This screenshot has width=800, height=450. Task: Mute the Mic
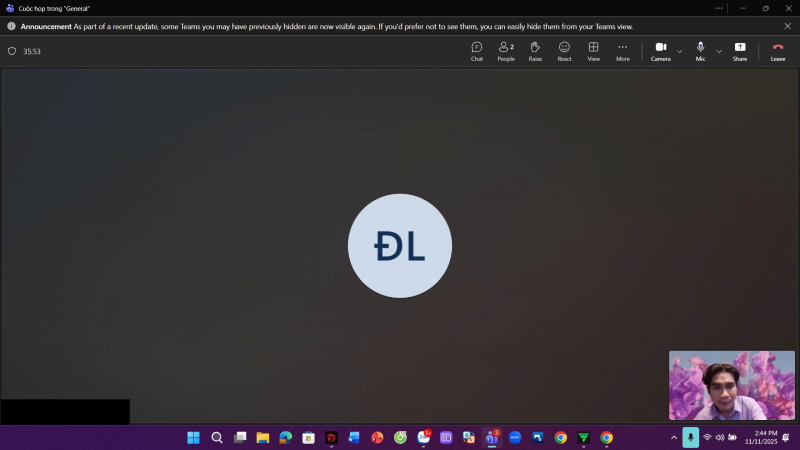[x=700, y=50]
